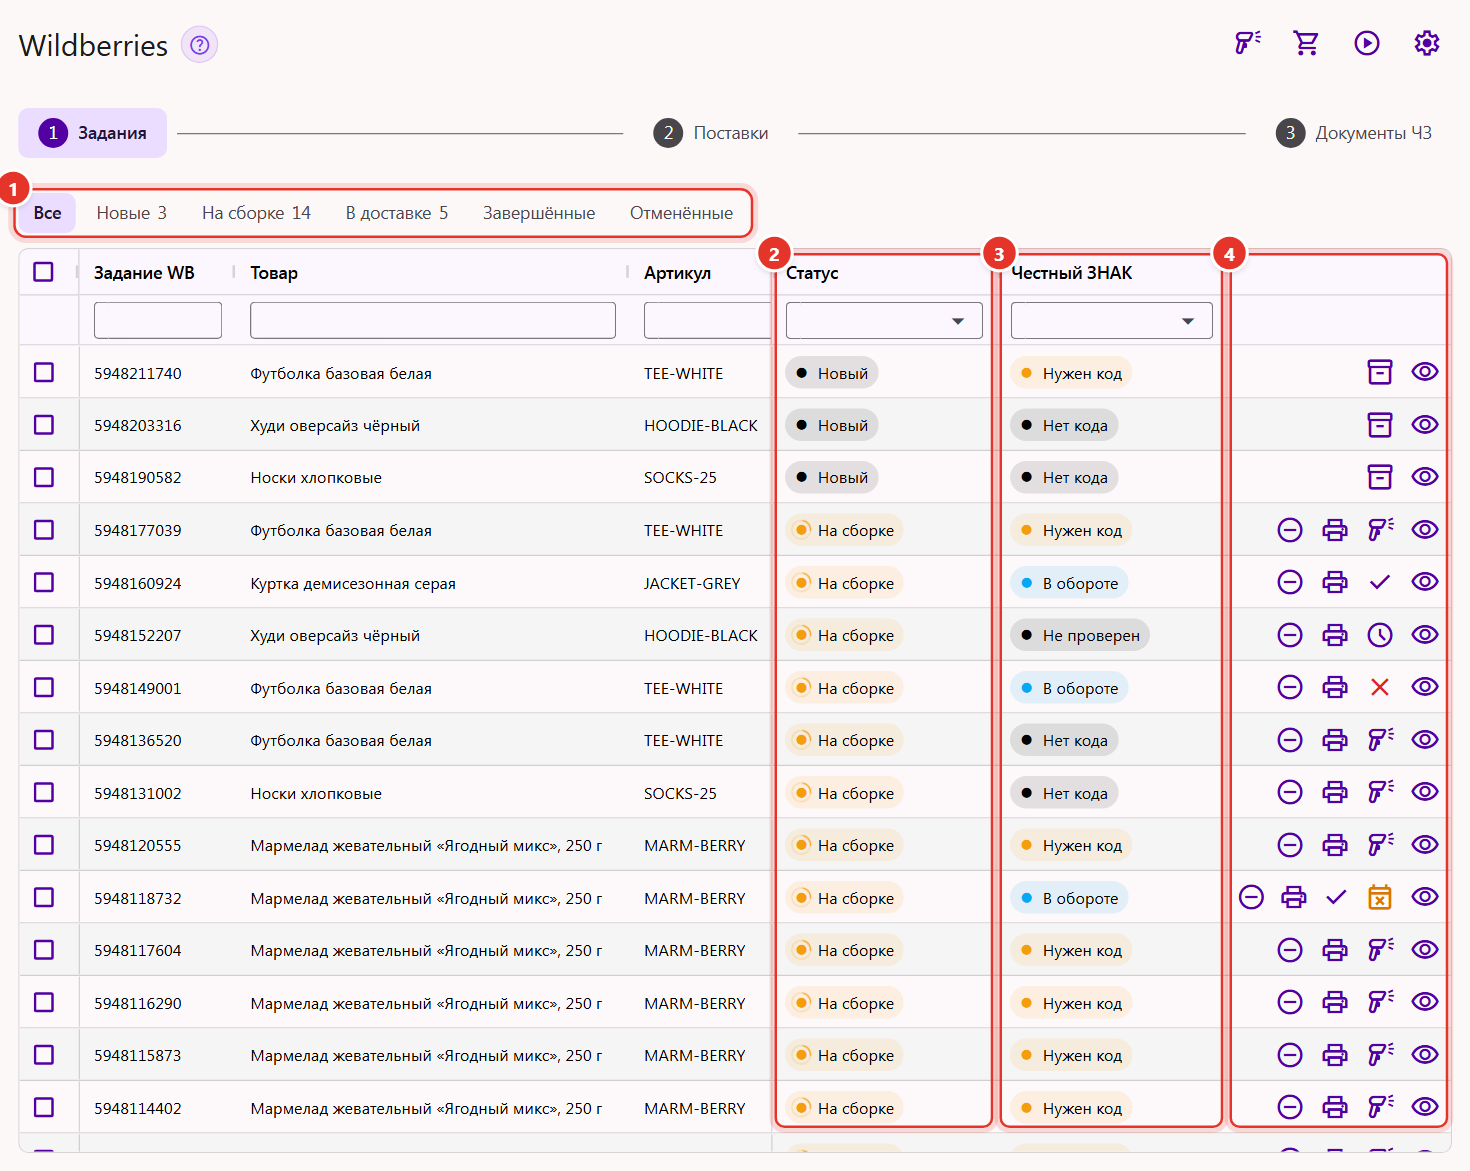The image size is (1470, 1171).
Task: Click the play circle icon in header
Action: click(1367, 43)
